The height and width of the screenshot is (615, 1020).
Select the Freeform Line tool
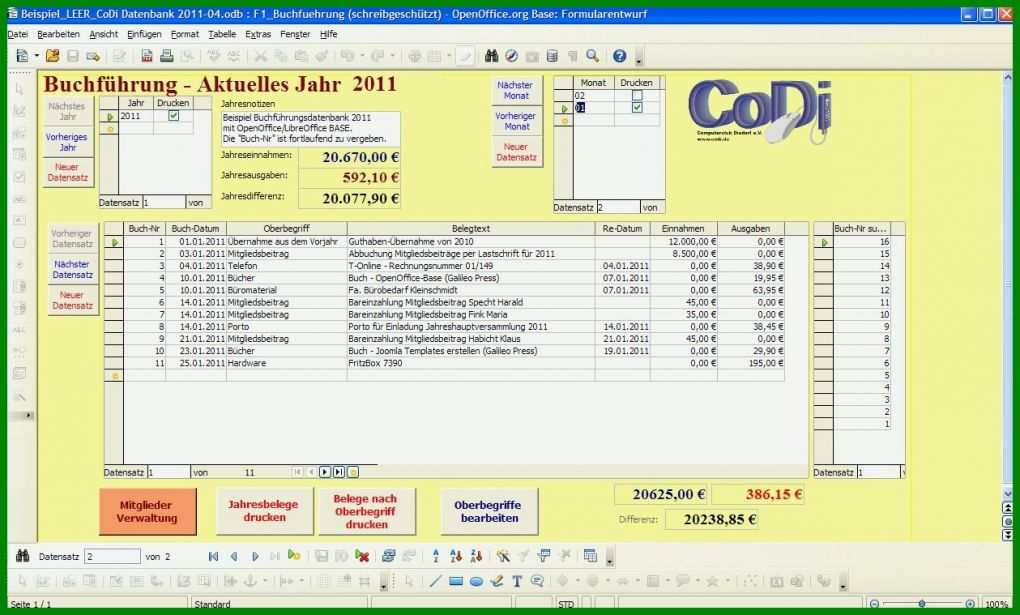[x=497, y=581]
